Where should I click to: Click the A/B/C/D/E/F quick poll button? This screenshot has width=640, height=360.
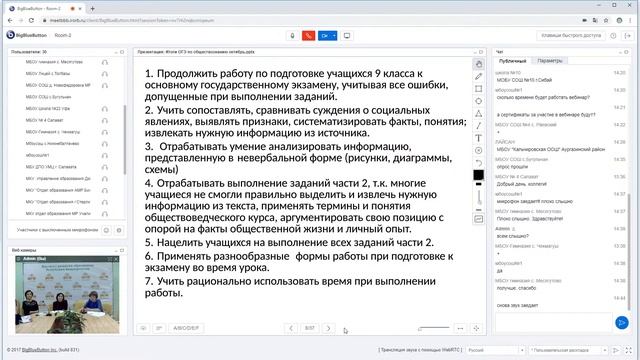(186, 328)
